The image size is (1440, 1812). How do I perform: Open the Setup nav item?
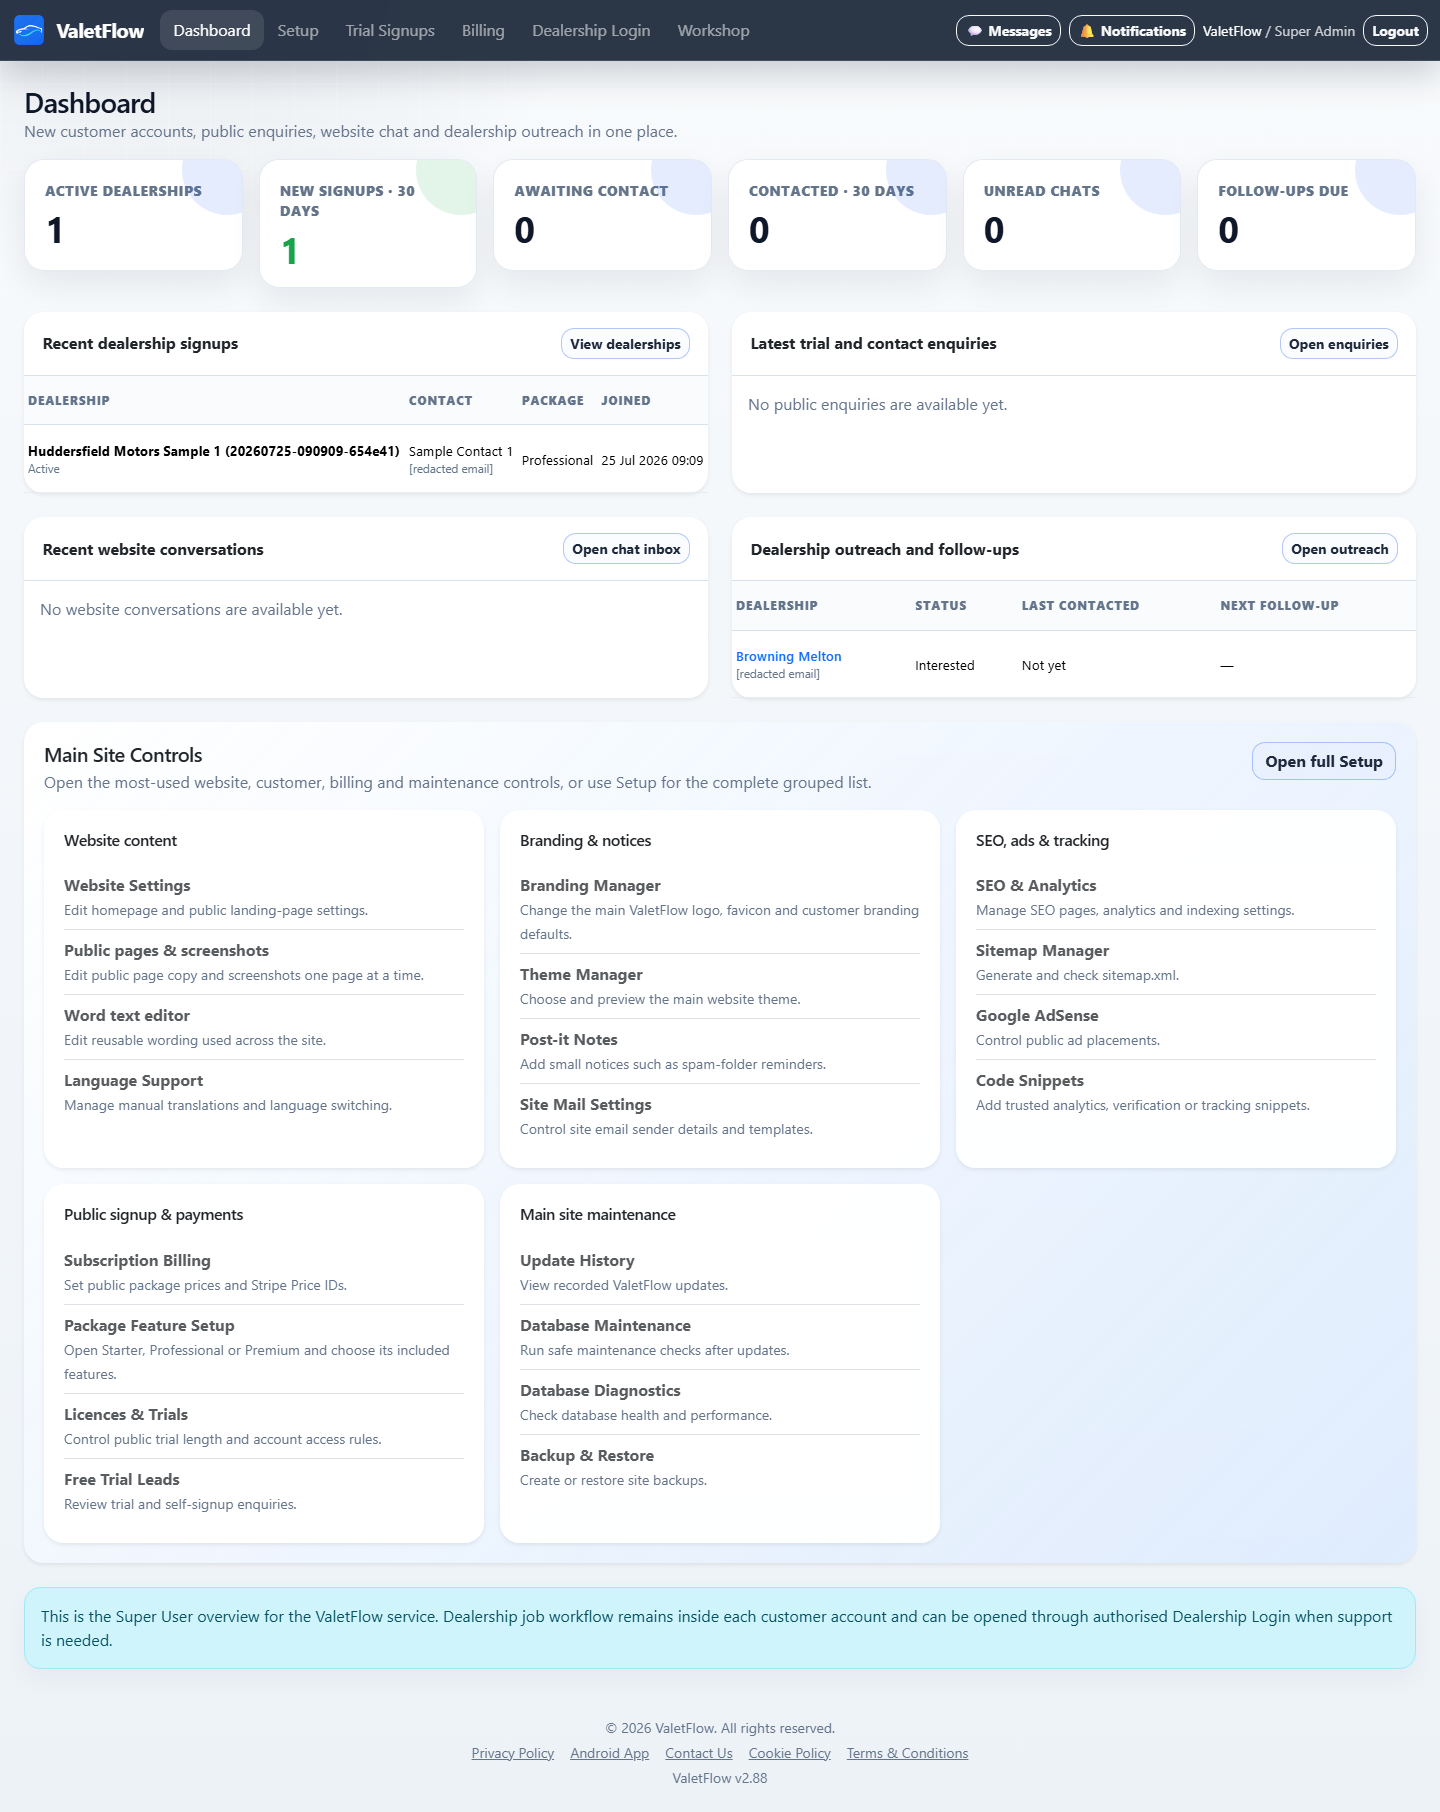pyautogui.click(x=298, y=31)
